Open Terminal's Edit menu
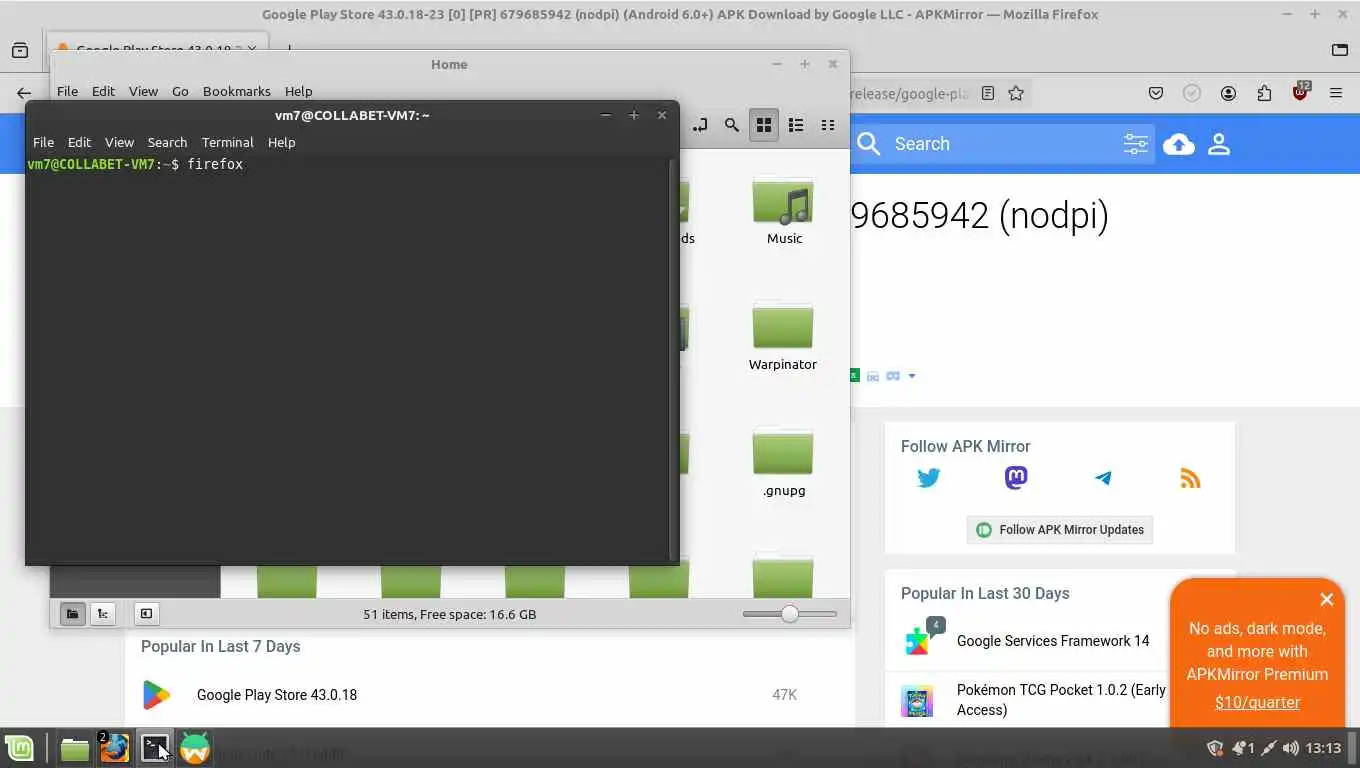The width and height of the screenshot is (1360, 768). [79, 142]
